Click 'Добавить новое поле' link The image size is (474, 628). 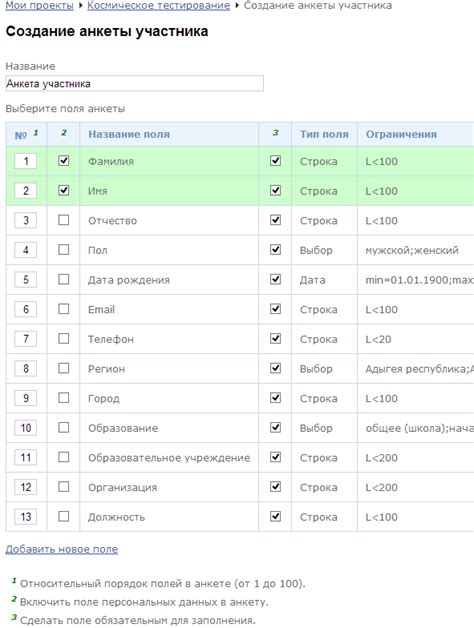(62, 549)
